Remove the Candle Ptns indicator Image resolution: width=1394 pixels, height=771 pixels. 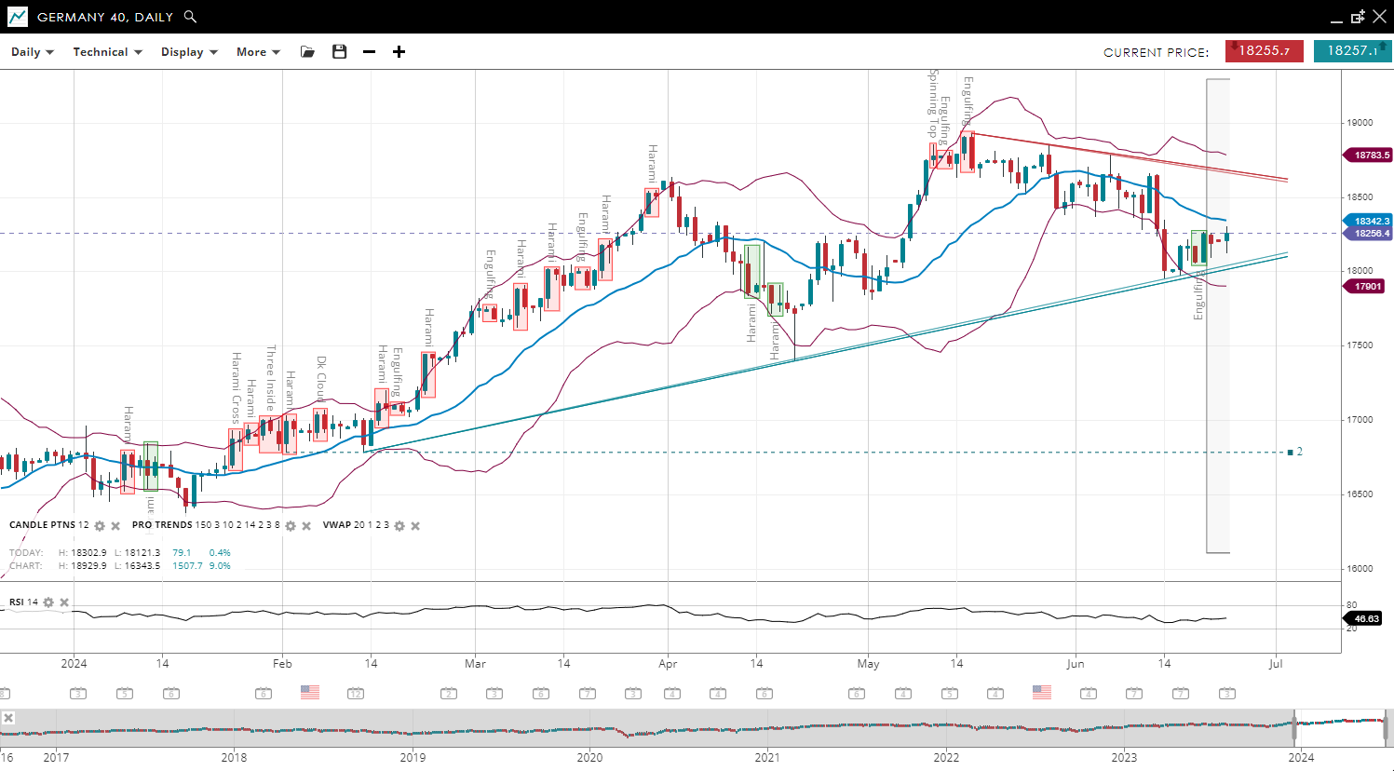pyautogui.click(x=115, y=526)
